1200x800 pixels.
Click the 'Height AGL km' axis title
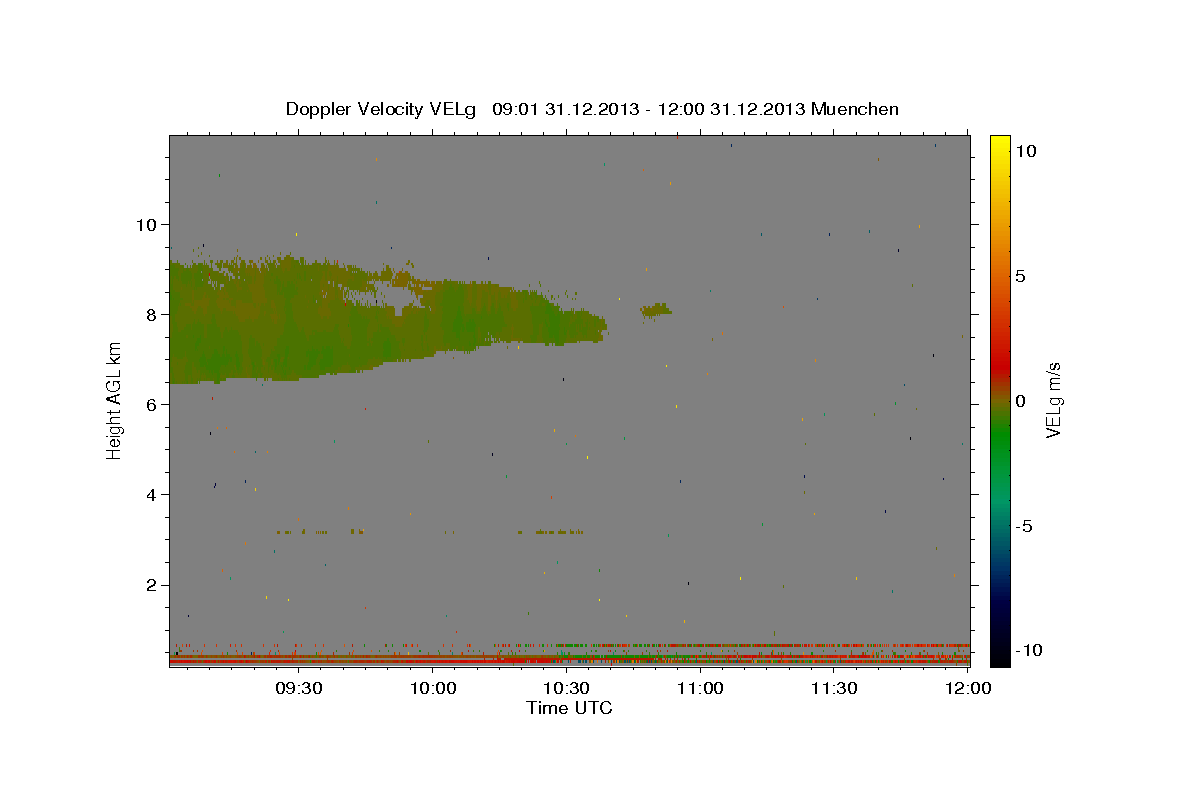click(115, 401)
